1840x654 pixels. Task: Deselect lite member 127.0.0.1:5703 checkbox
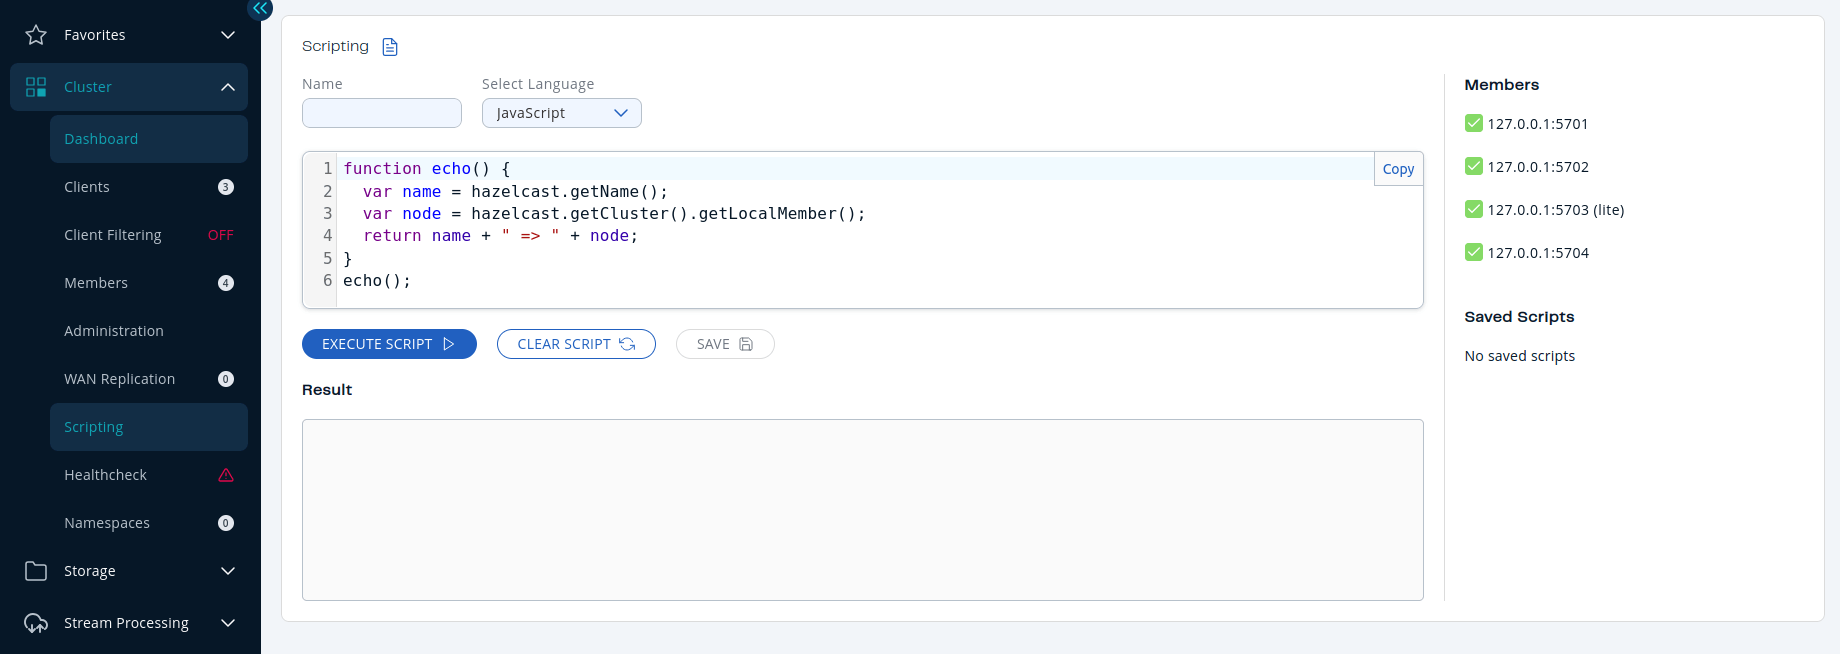[1473, 209]
